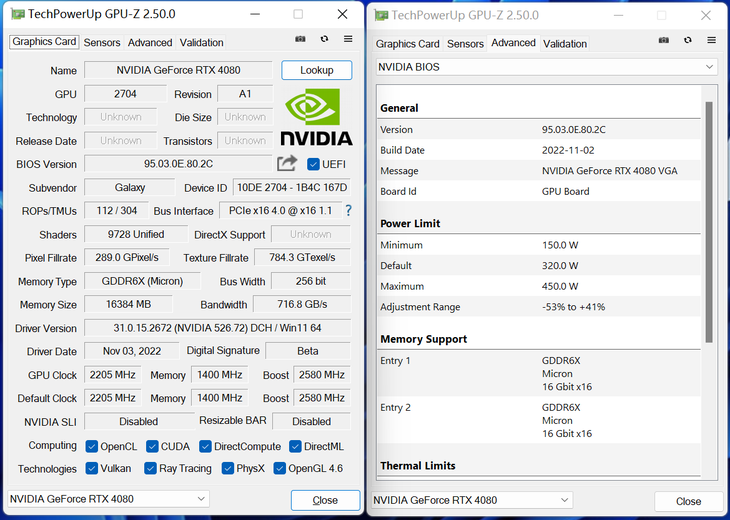Screen dimensions: 730x520
Task: Click the NVIDIA logo image
Action: [316, 117]
